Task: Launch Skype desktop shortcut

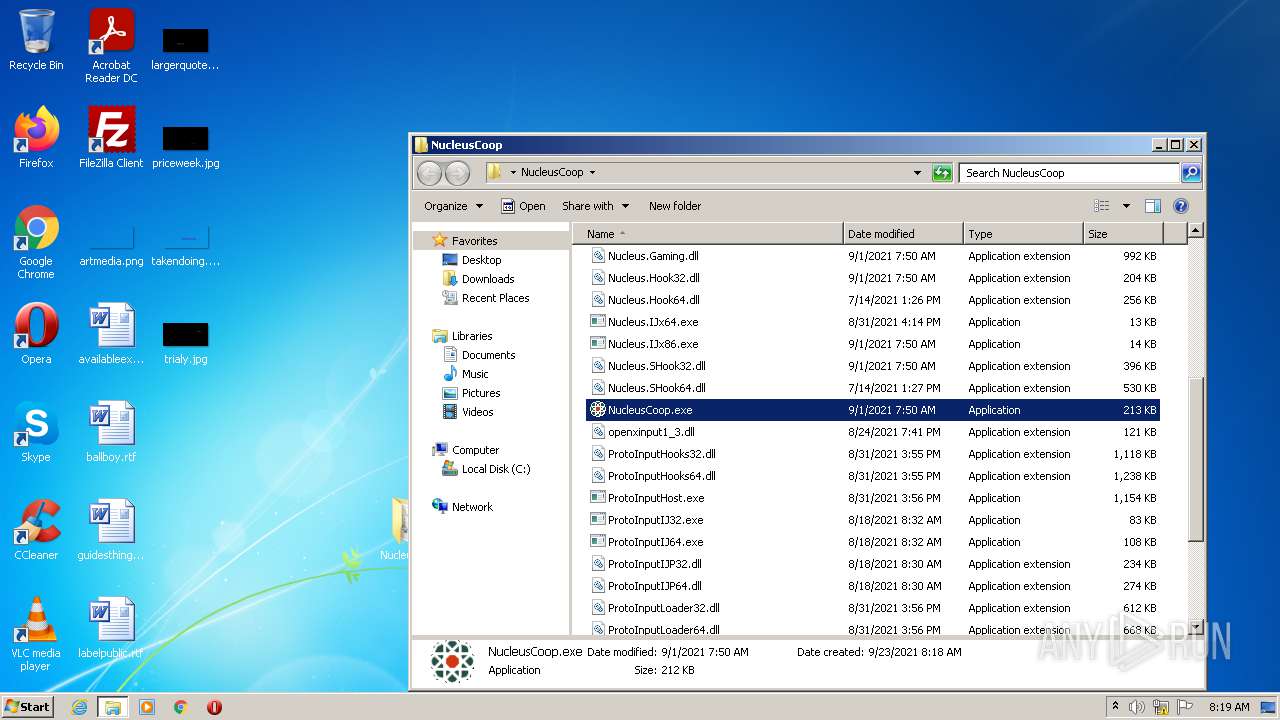Action: point(36,431)
